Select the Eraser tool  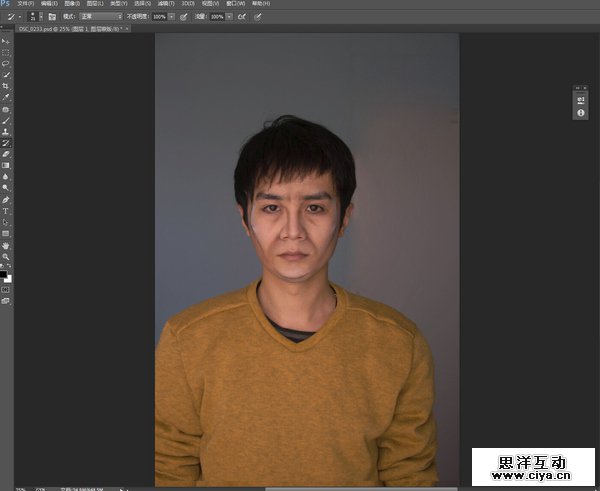pos(5,154)
